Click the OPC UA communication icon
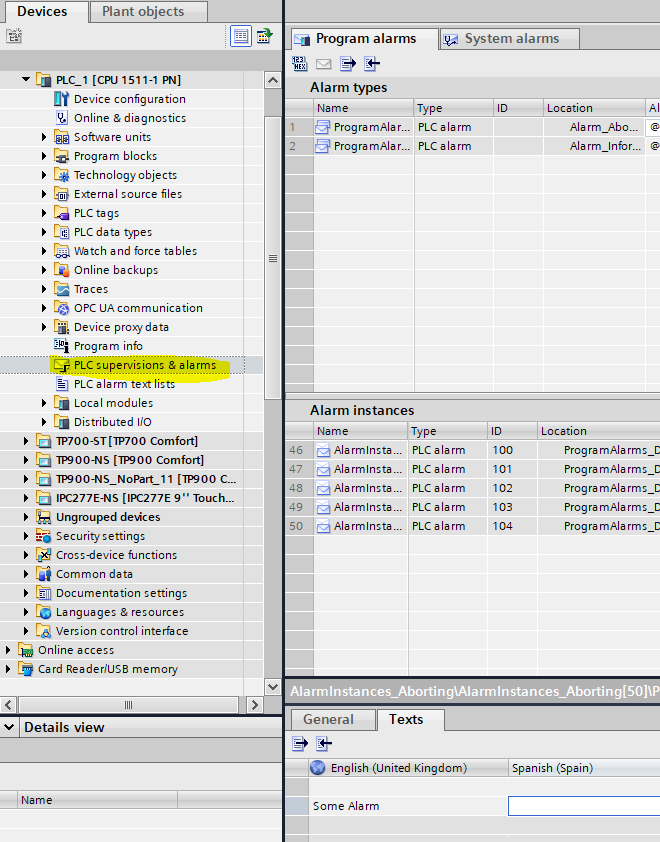The height and width of the screenshot is (842, 660). pyautogui.click(x=63, y=308)
